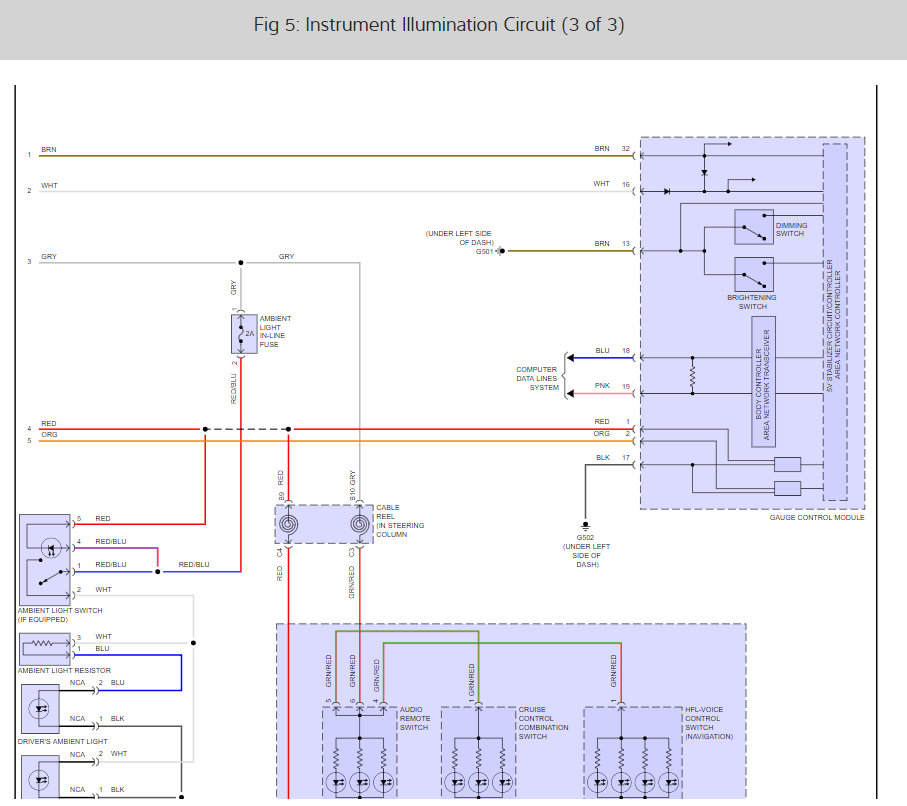Click the Brightening Switch symbol

754,274
